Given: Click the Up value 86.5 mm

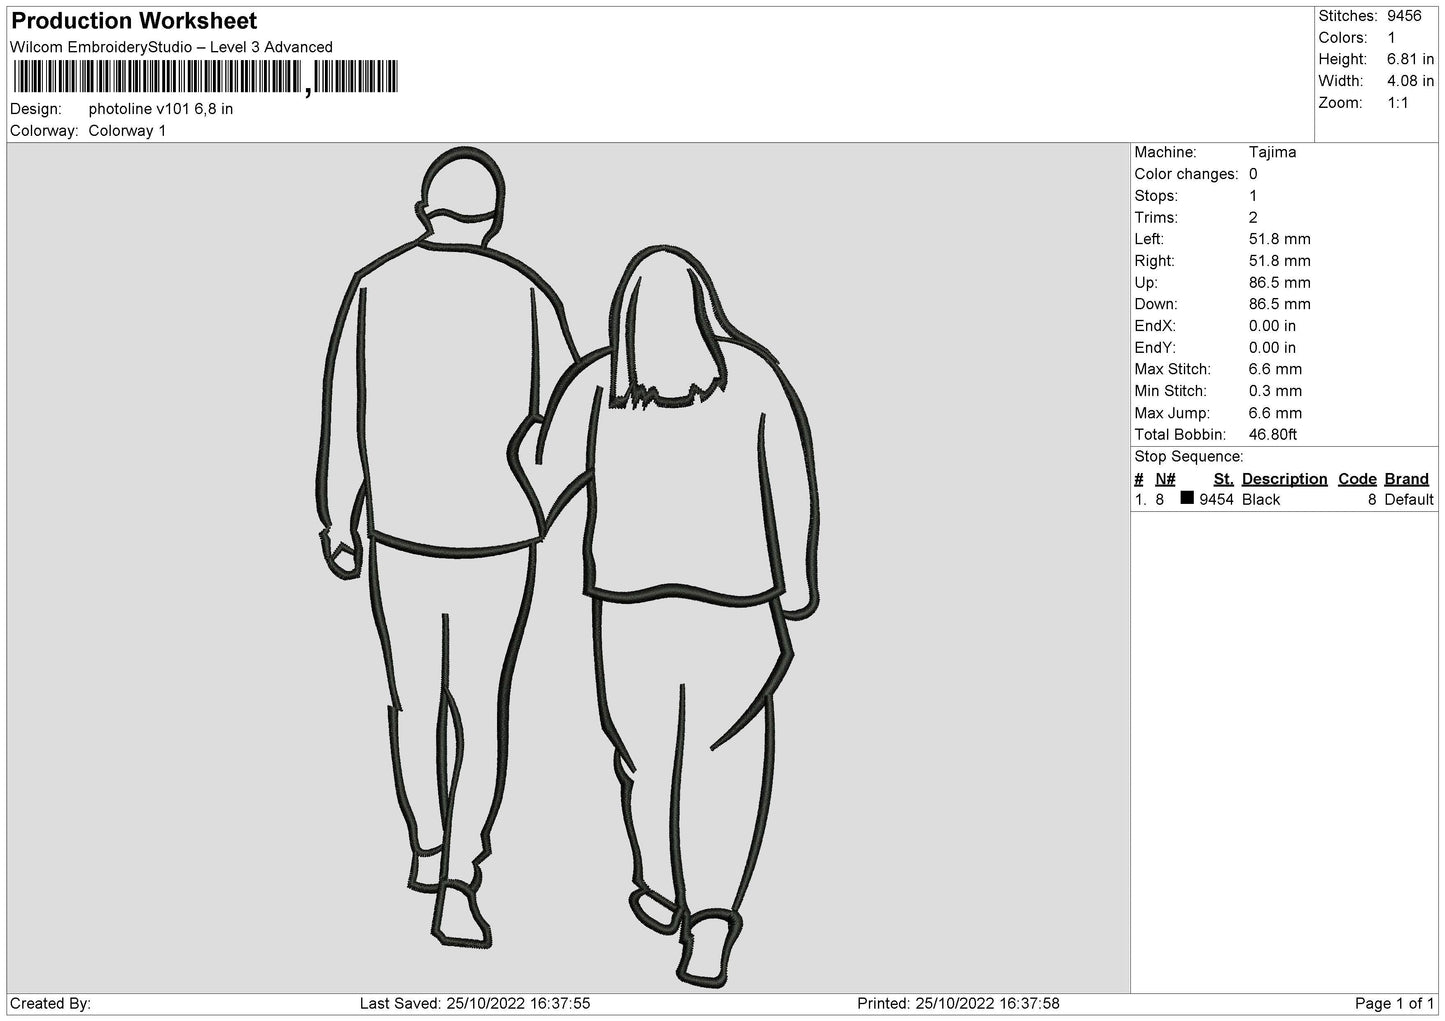Looking at the screenshot, I should [1279, 283].
